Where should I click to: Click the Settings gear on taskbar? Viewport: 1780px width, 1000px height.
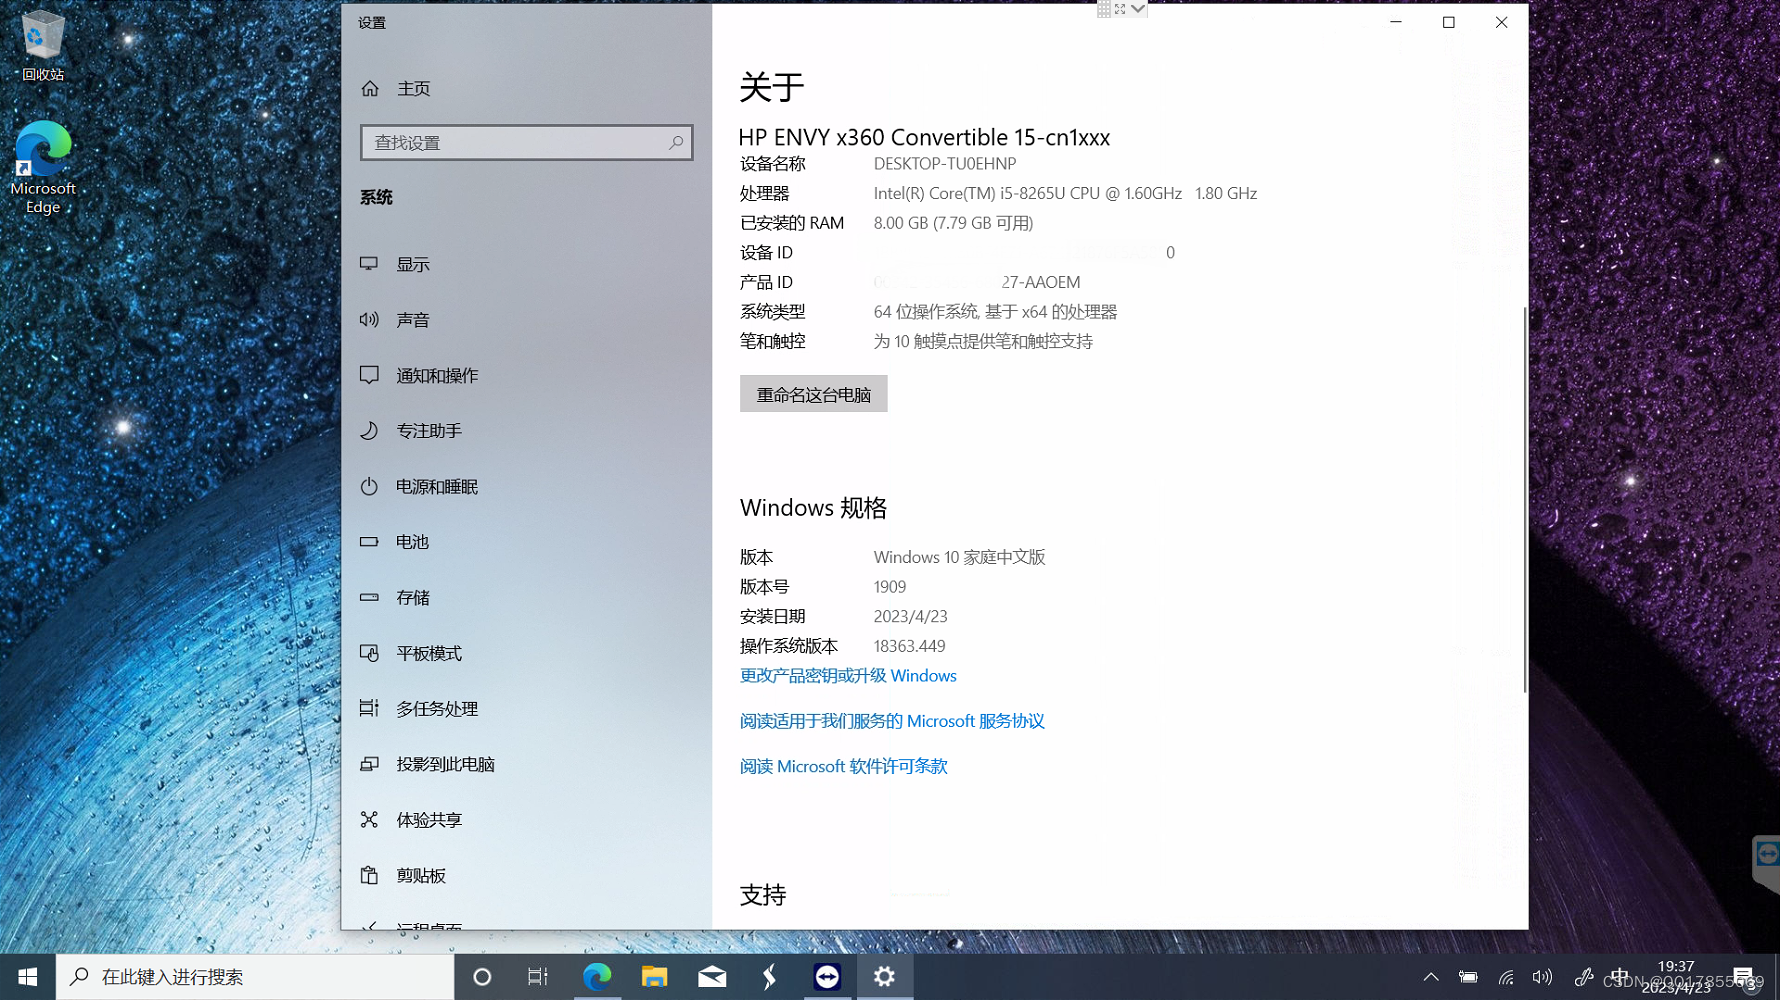point(885,977)
